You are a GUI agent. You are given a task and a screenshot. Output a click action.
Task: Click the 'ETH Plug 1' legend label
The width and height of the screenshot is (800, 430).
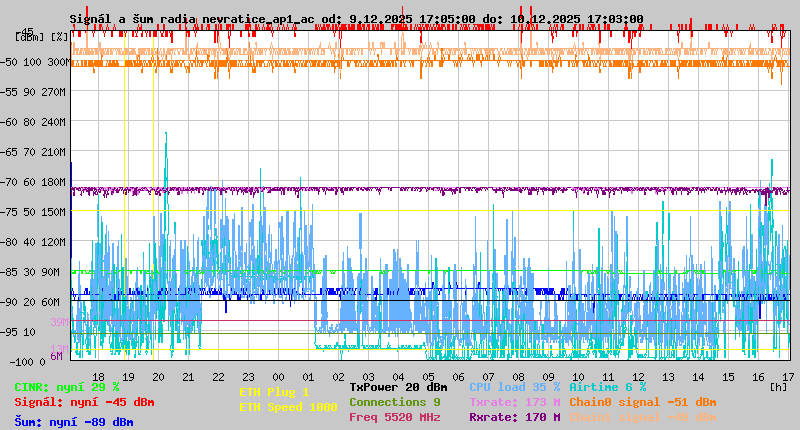[x=274, y=392]
